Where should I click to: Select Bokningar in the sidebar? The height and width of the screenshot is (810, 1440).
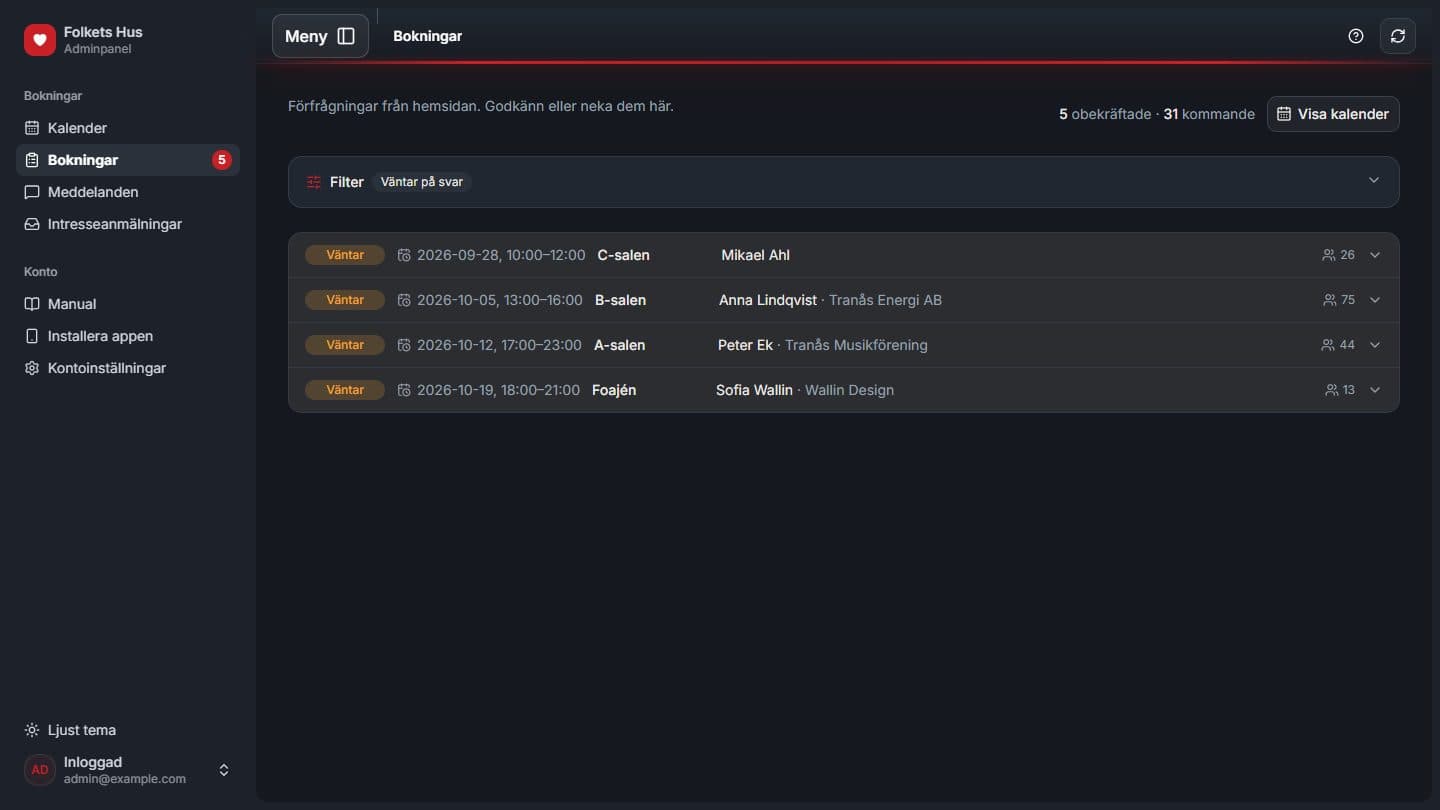point(128,160)
